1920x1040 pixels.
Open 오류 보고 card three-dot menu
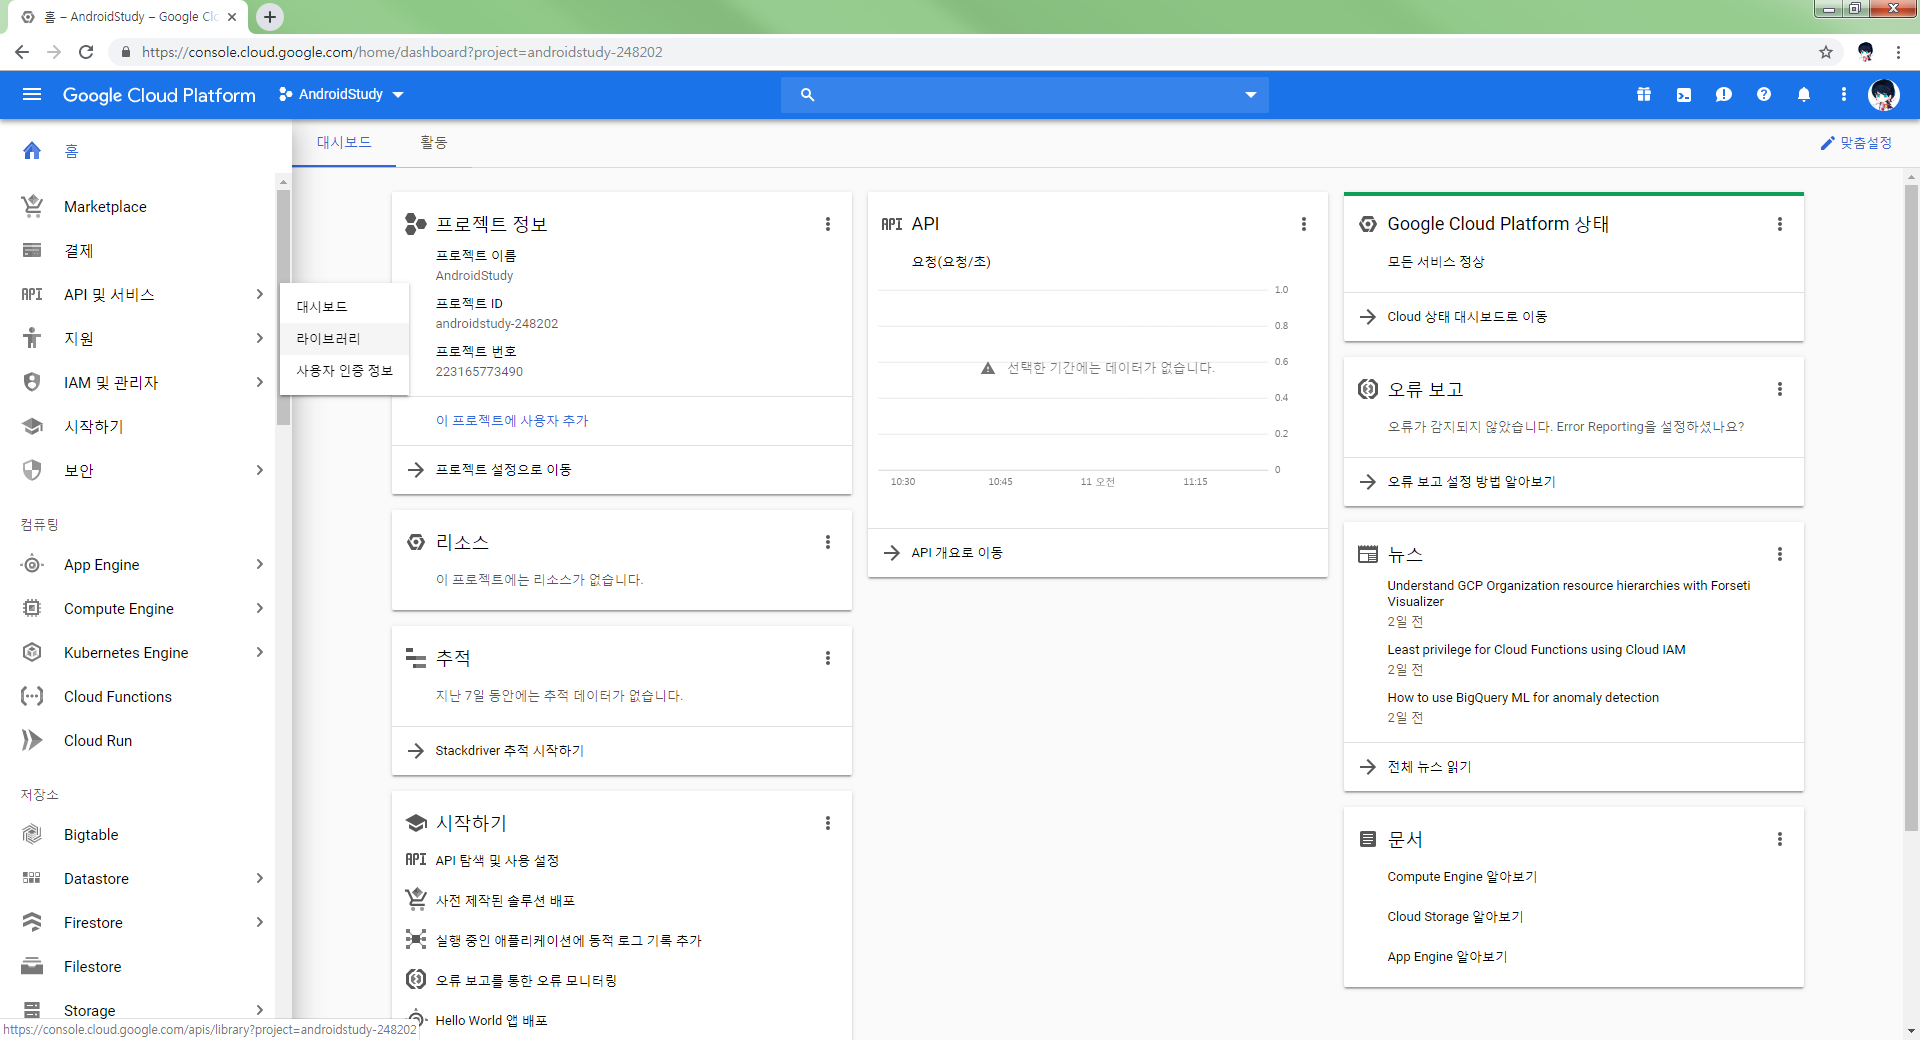pos(1780,389)
